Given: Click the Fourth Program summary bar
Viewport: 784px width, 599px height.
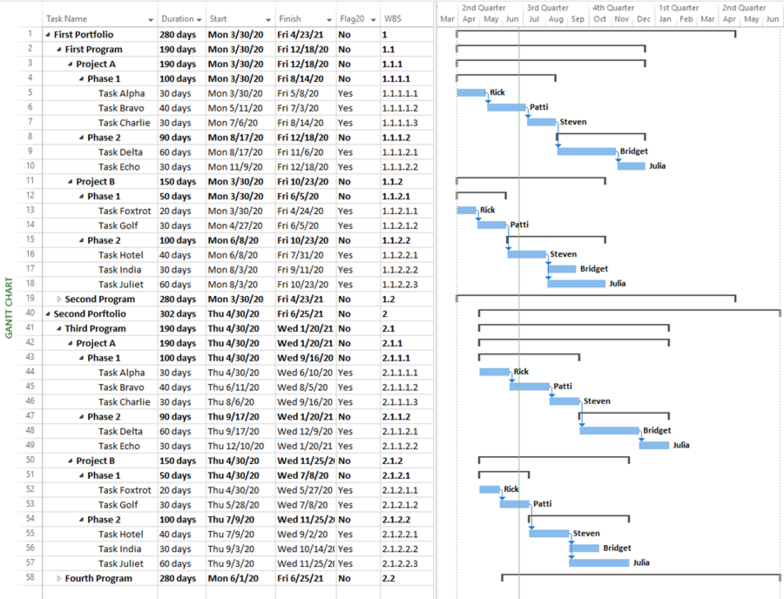Looking at the screenshot, I should (641, 576).
